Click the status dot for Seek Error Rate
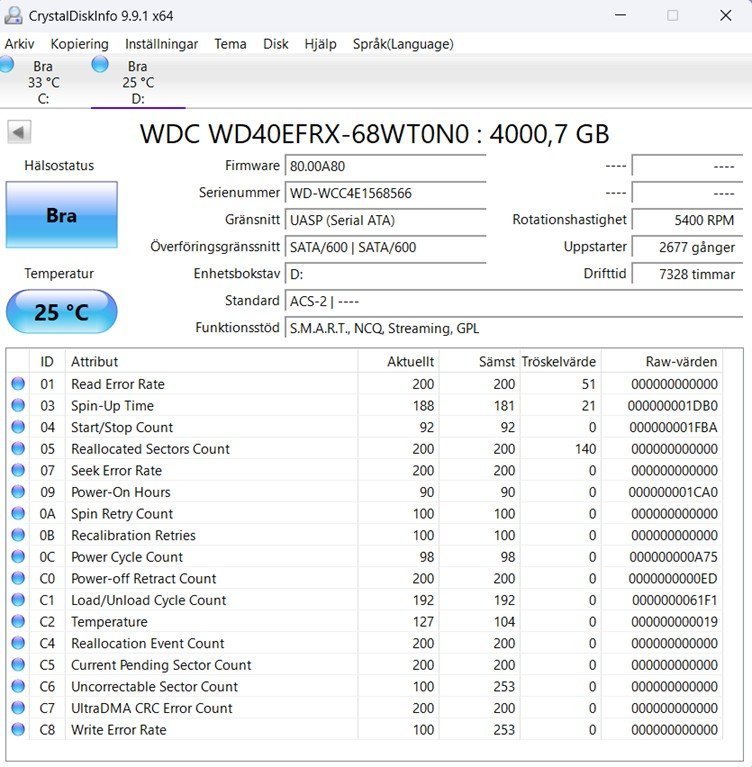This screenshot has width=752, height=767. click(18, 470)
